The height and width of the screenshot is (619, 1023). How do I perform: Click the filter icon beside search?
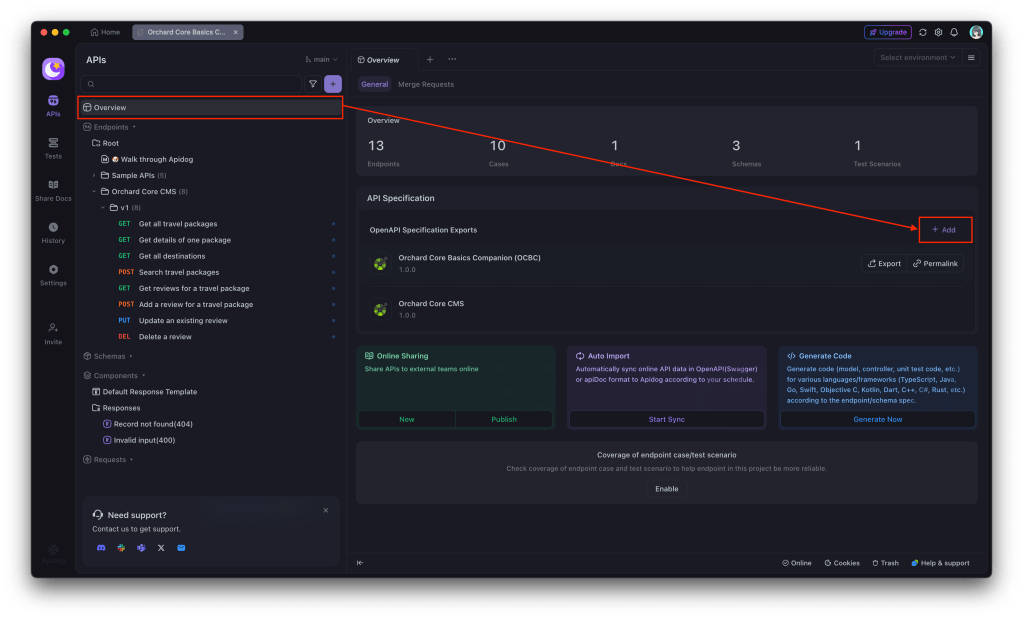[x=312, y=84]
